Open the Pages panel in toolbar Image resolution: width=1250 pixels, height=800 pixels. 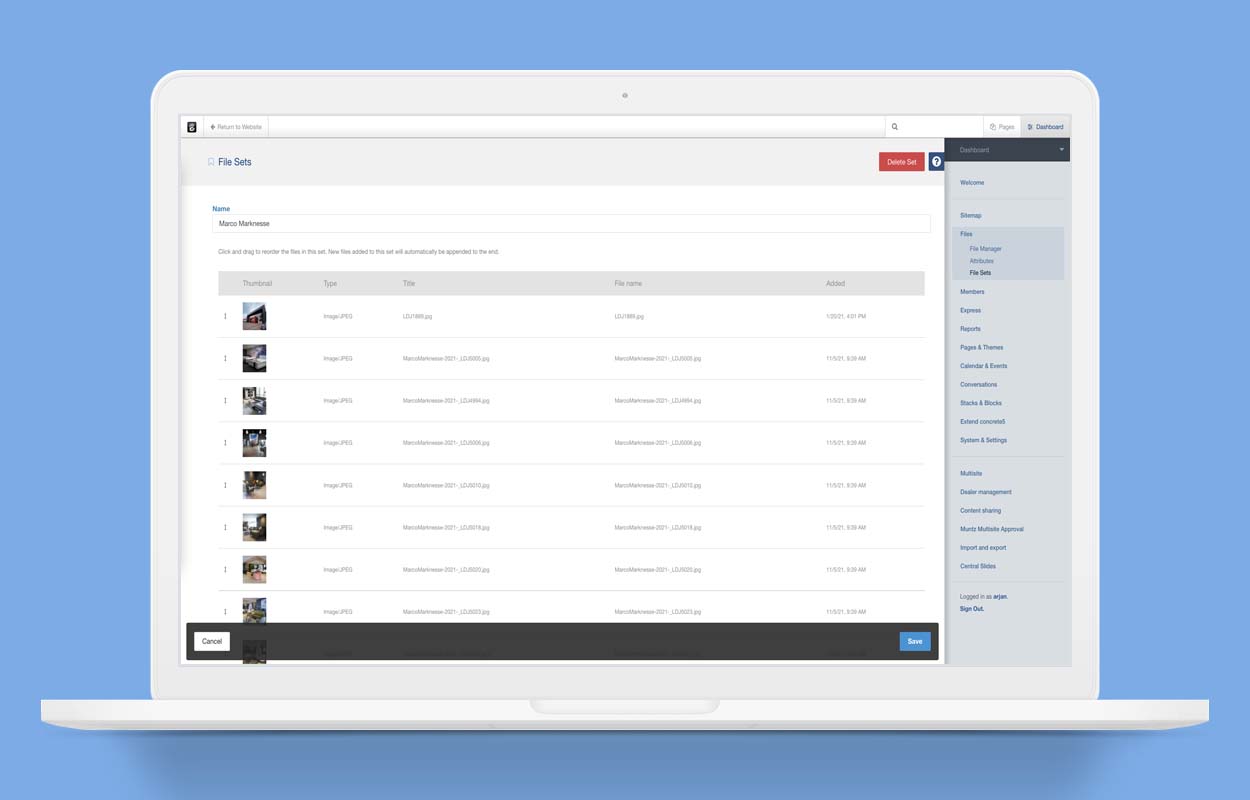[x=1002, y=127]
